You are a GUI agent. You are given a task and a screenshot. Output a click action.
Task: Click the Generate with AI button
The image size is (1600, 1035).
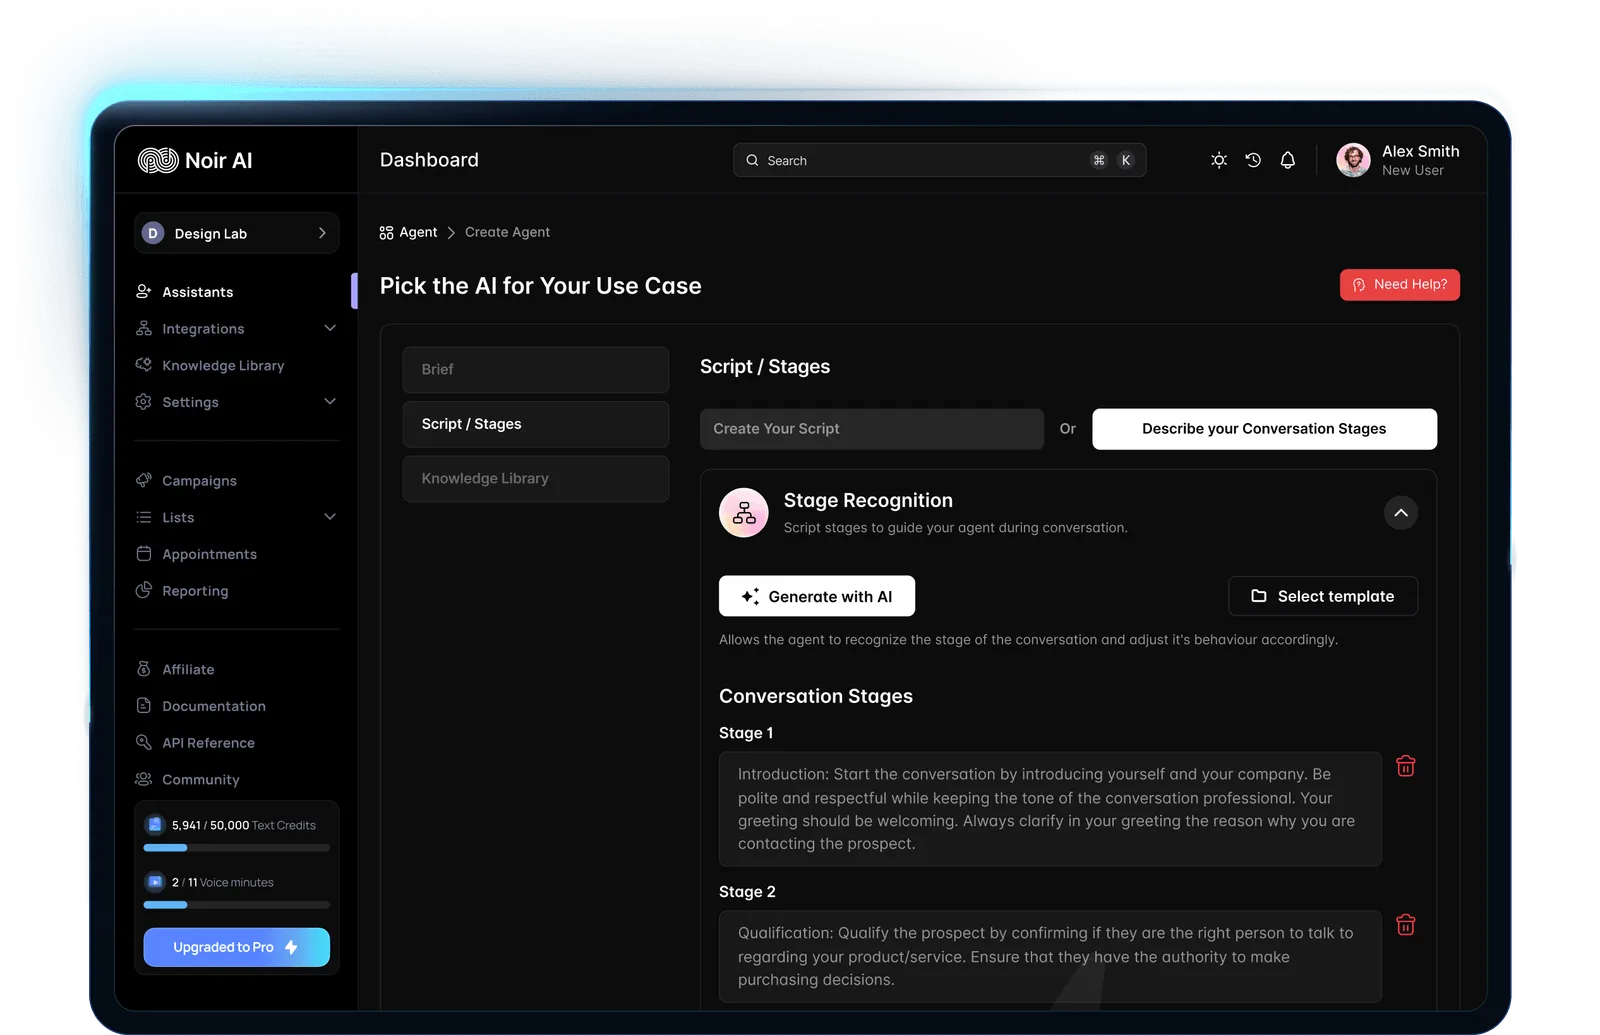816,596
